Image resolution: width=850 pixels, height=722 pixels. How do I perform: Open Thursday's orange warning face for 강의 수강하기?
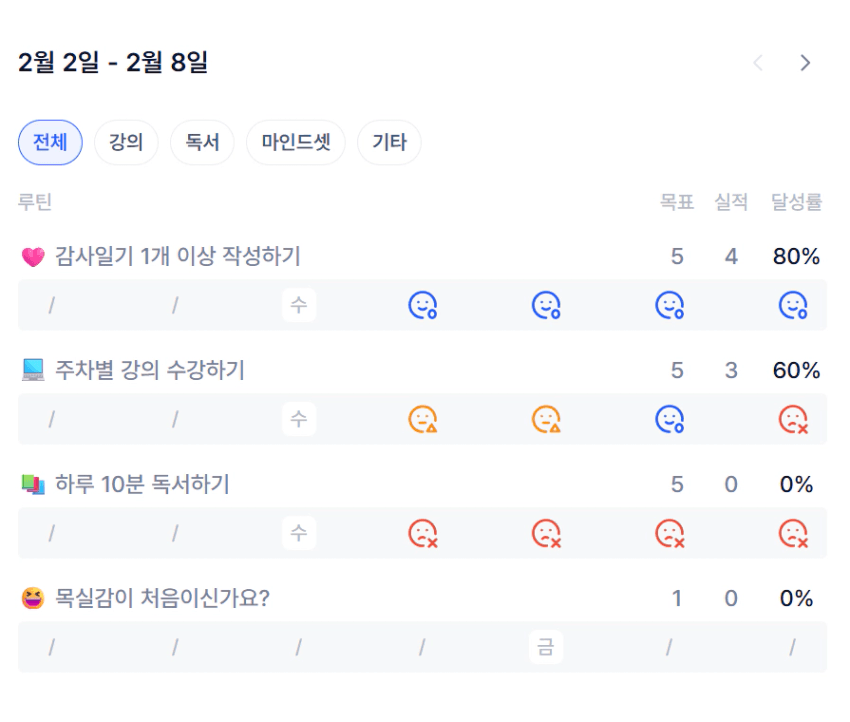(x=422, y=419)
